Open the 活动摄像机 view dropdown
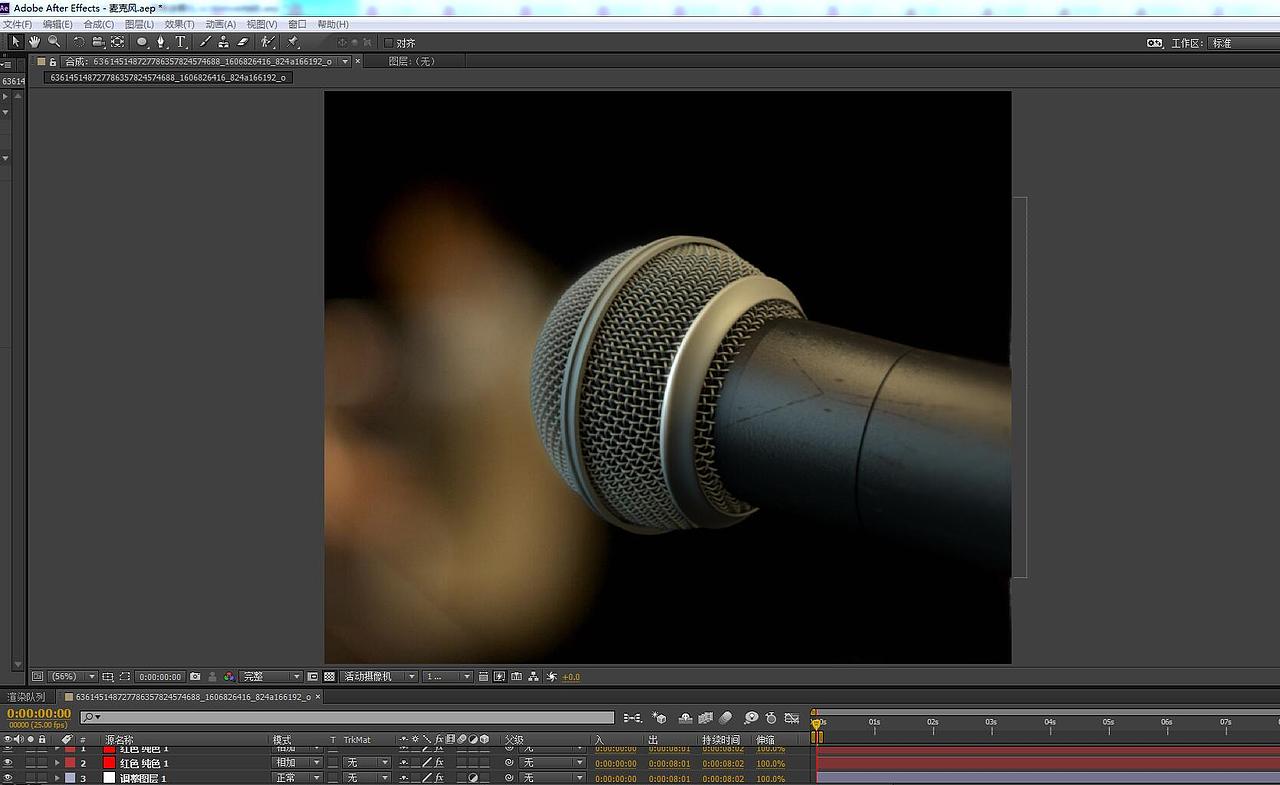This screenshot has width=1280, height=785. click(x=378, y=677)
